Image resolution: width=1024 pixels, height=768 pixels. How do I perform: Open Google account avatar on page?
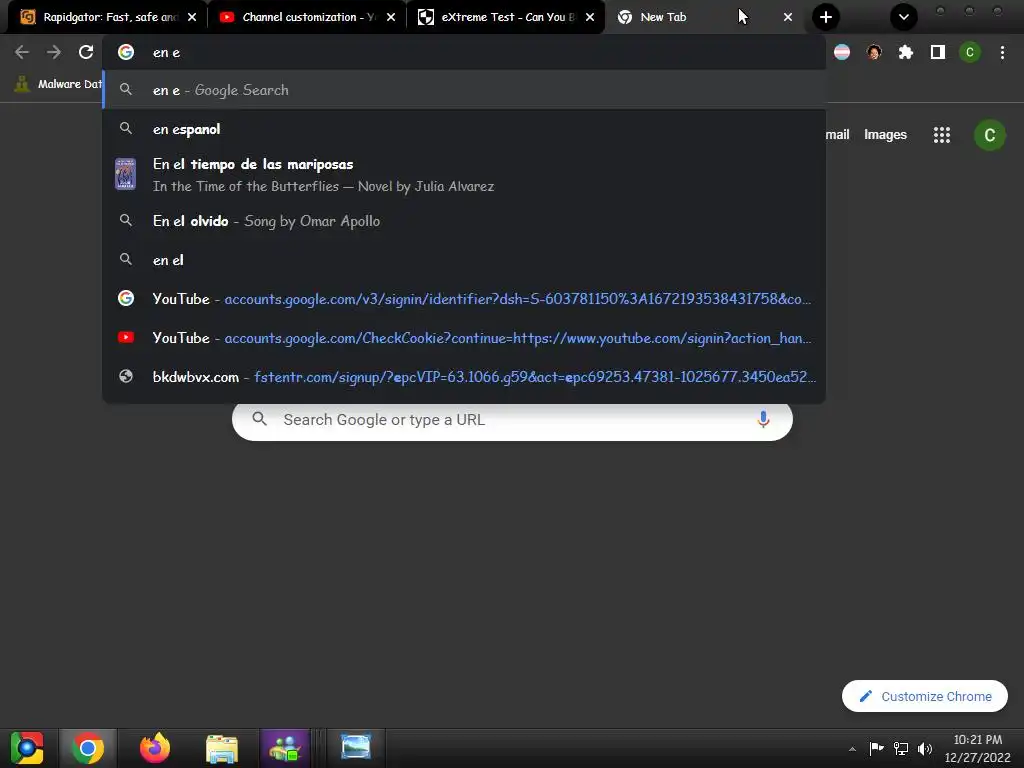[x=989, y=135]
